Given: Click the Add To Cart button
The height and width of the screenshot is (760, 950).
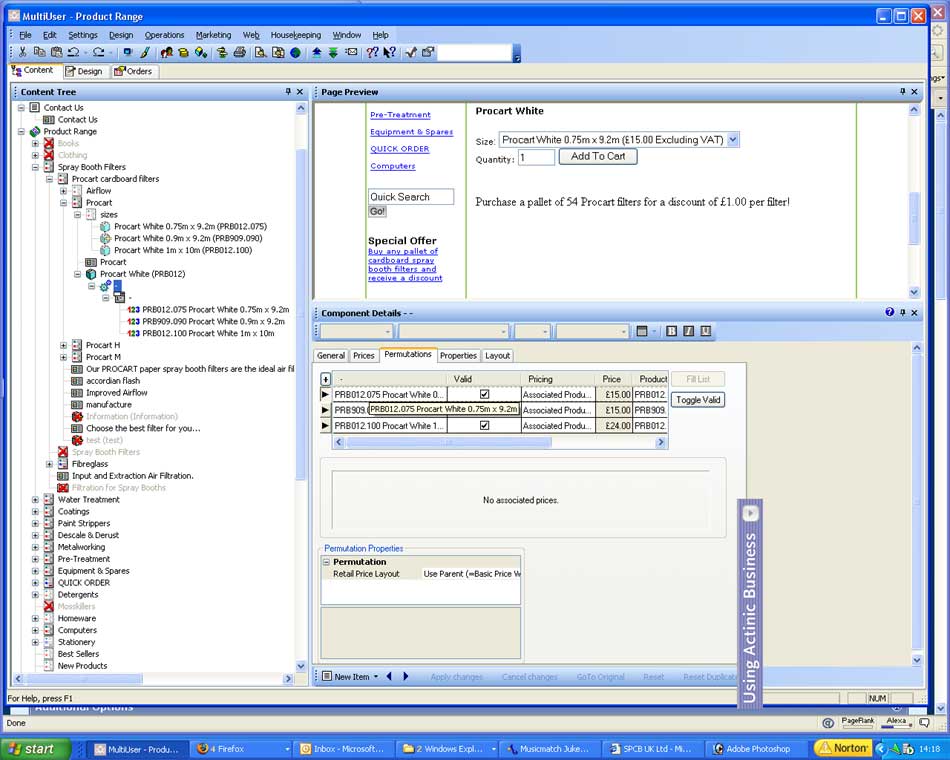Looking at the screenshot, I should click(x=598, y=156).
